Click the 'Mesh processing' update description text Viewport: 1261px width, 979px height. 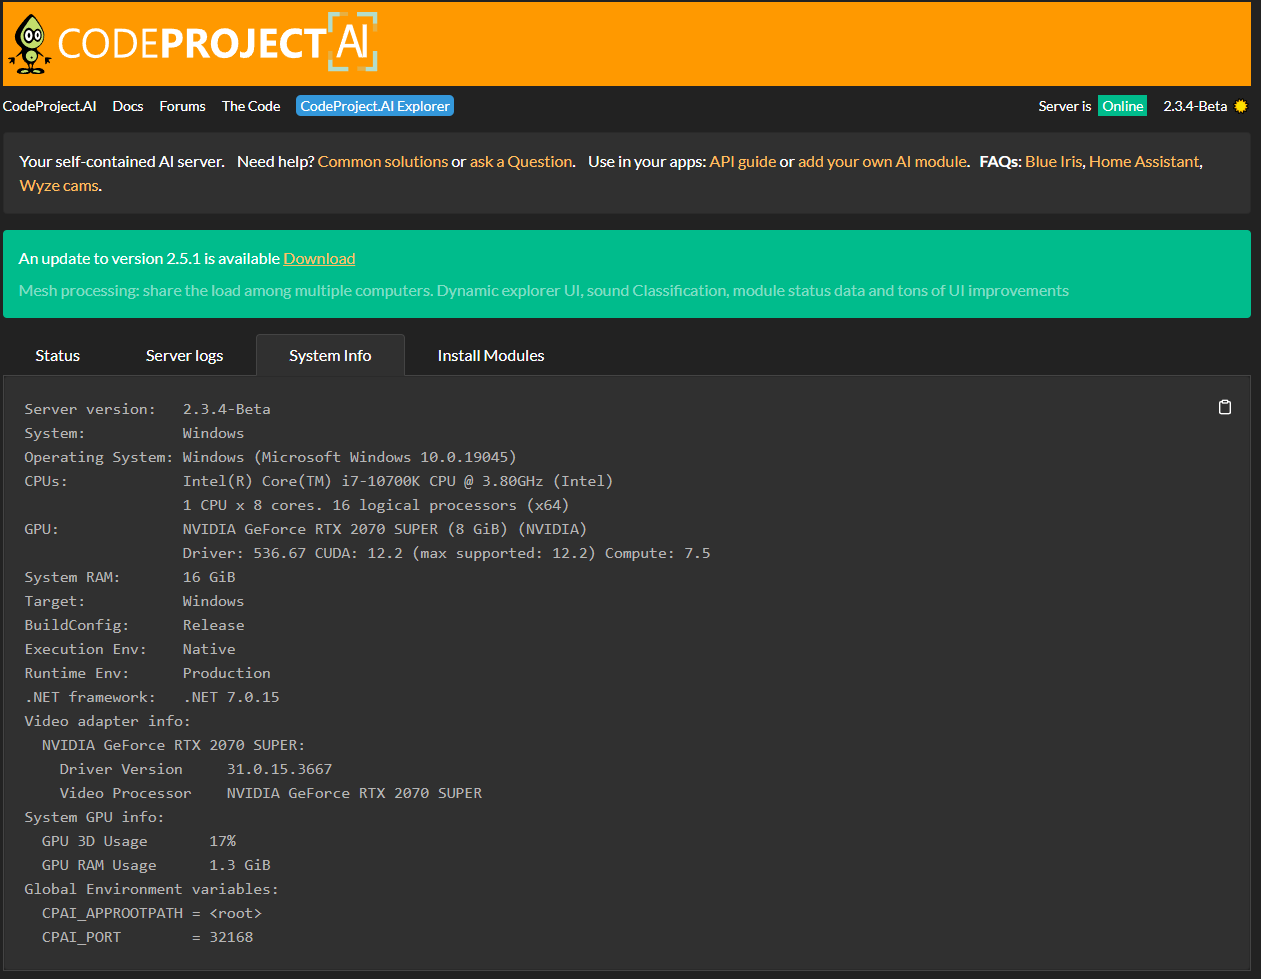click(x=544, y=290)
